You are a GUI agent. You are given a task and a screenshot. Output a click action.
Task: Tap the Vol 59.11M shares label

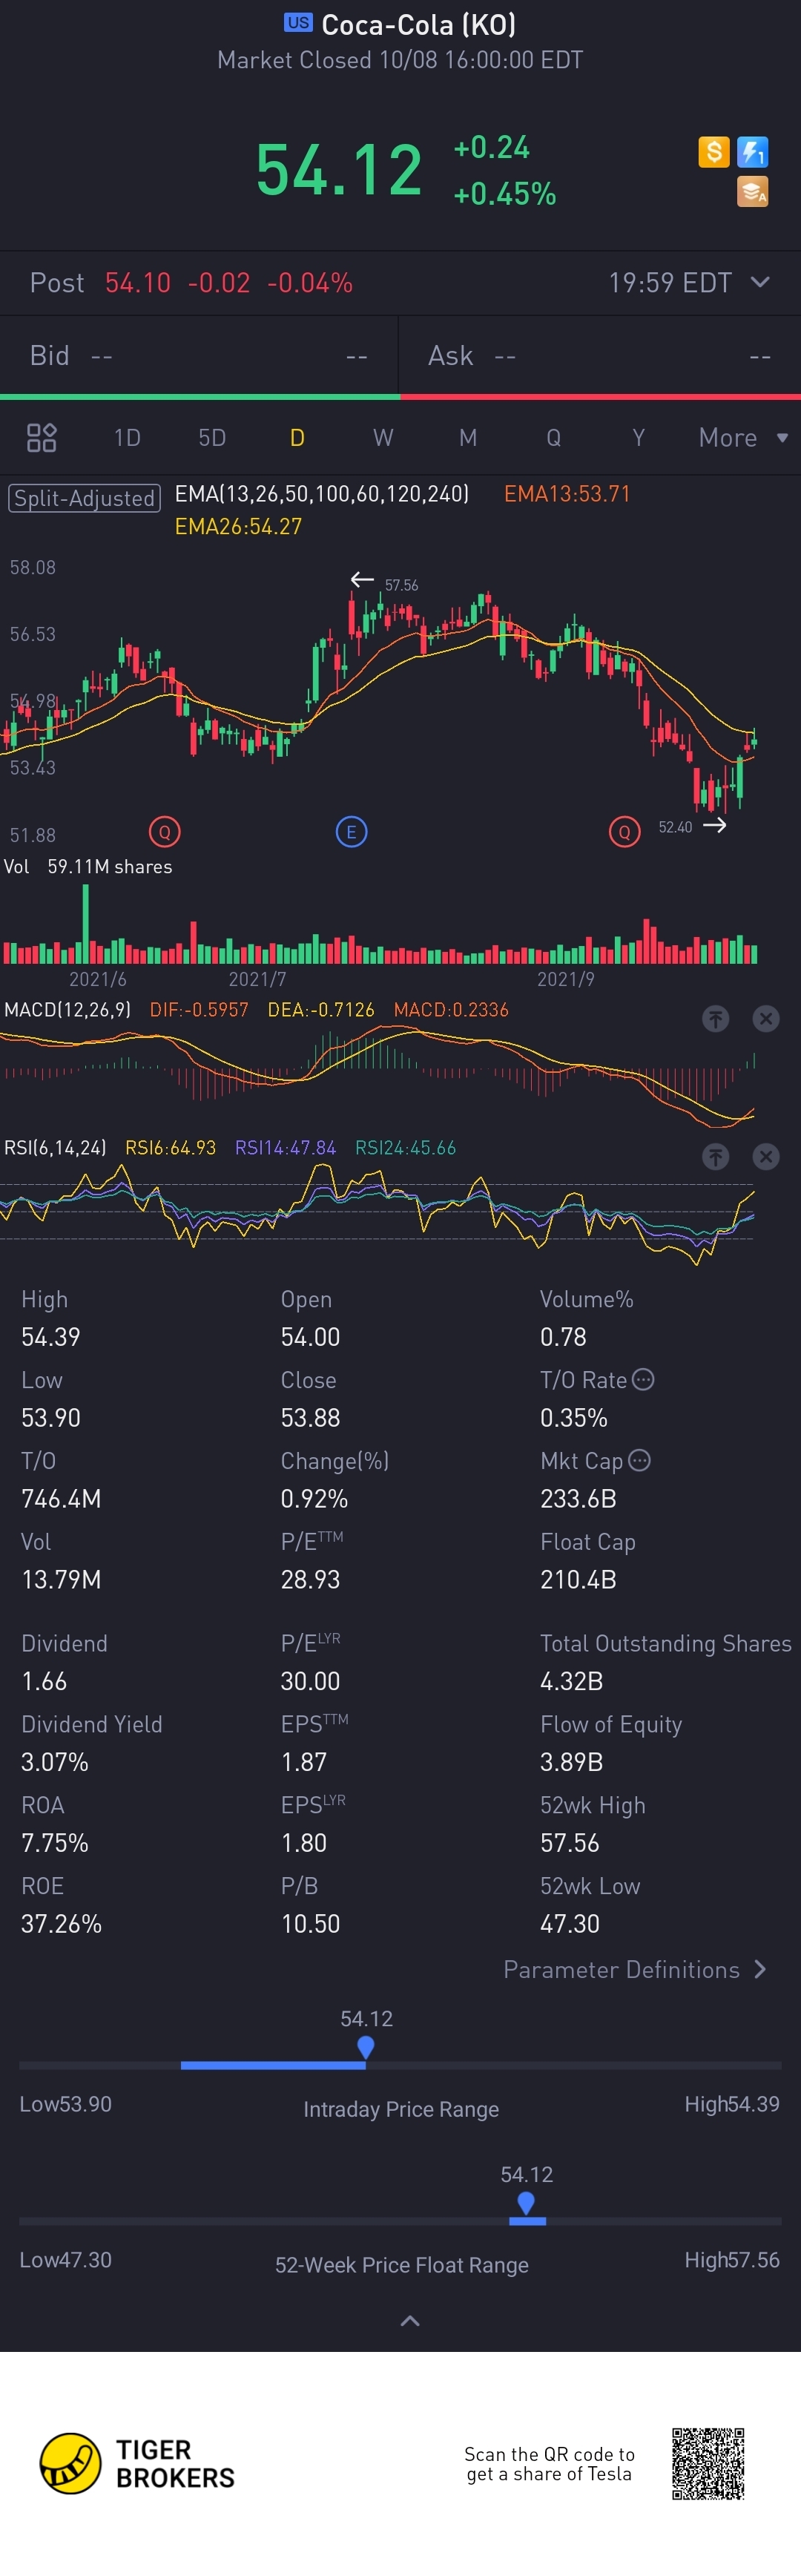(x=88, y=866)
